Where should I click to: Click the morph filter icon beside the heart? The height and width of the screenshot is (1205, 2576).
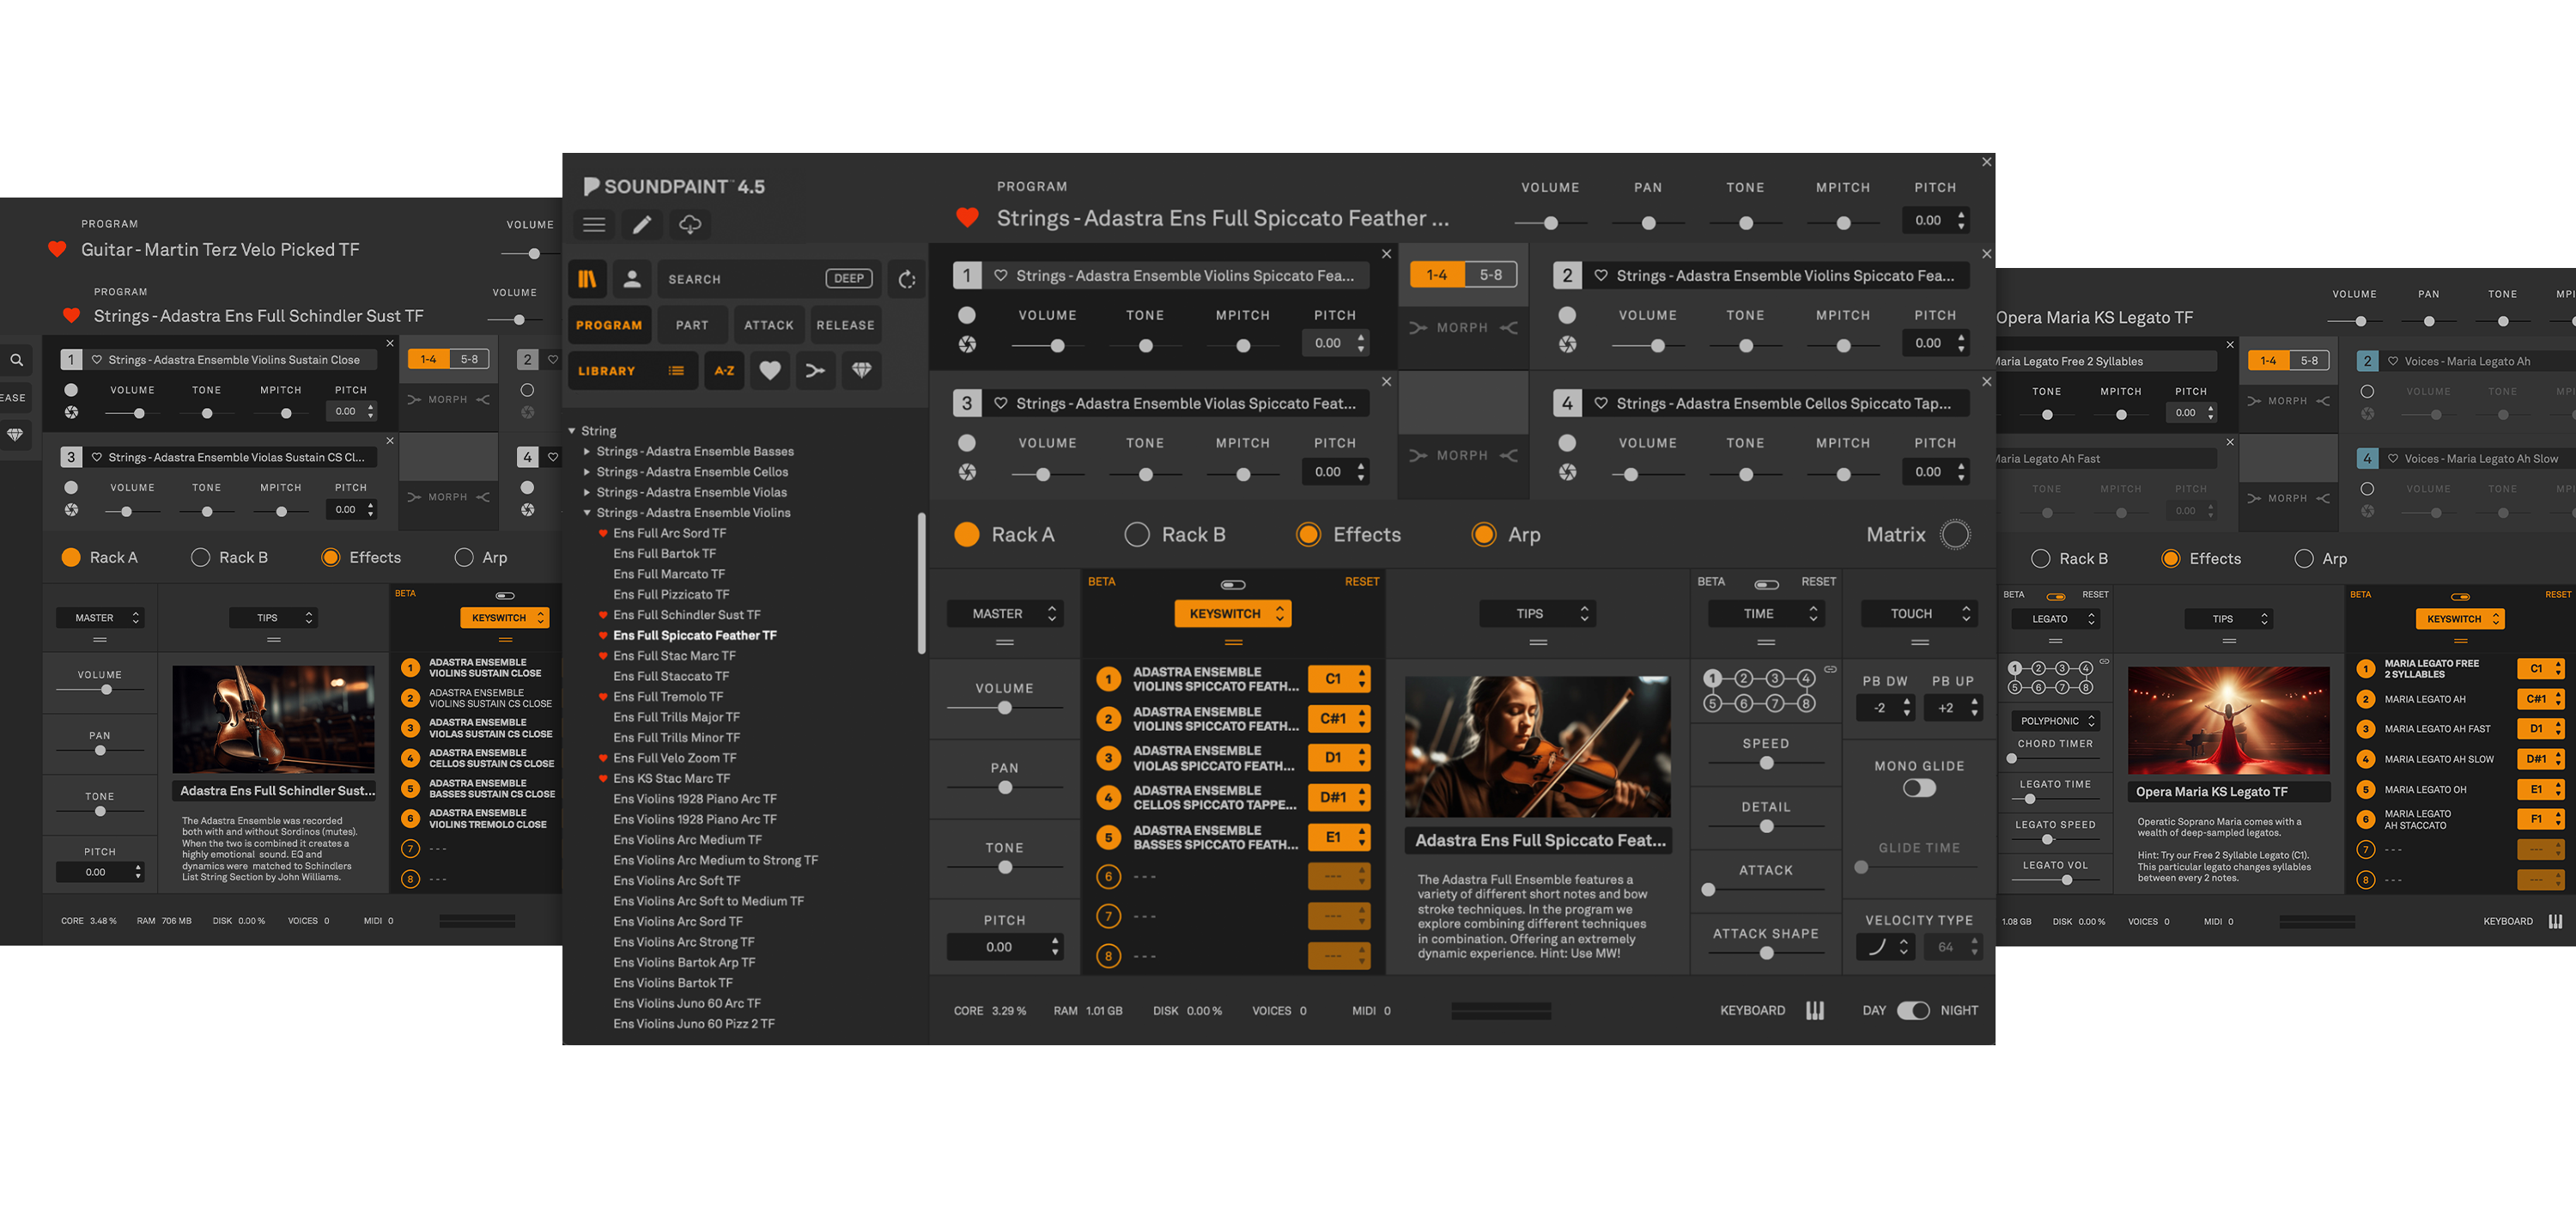tap(816, 371)
